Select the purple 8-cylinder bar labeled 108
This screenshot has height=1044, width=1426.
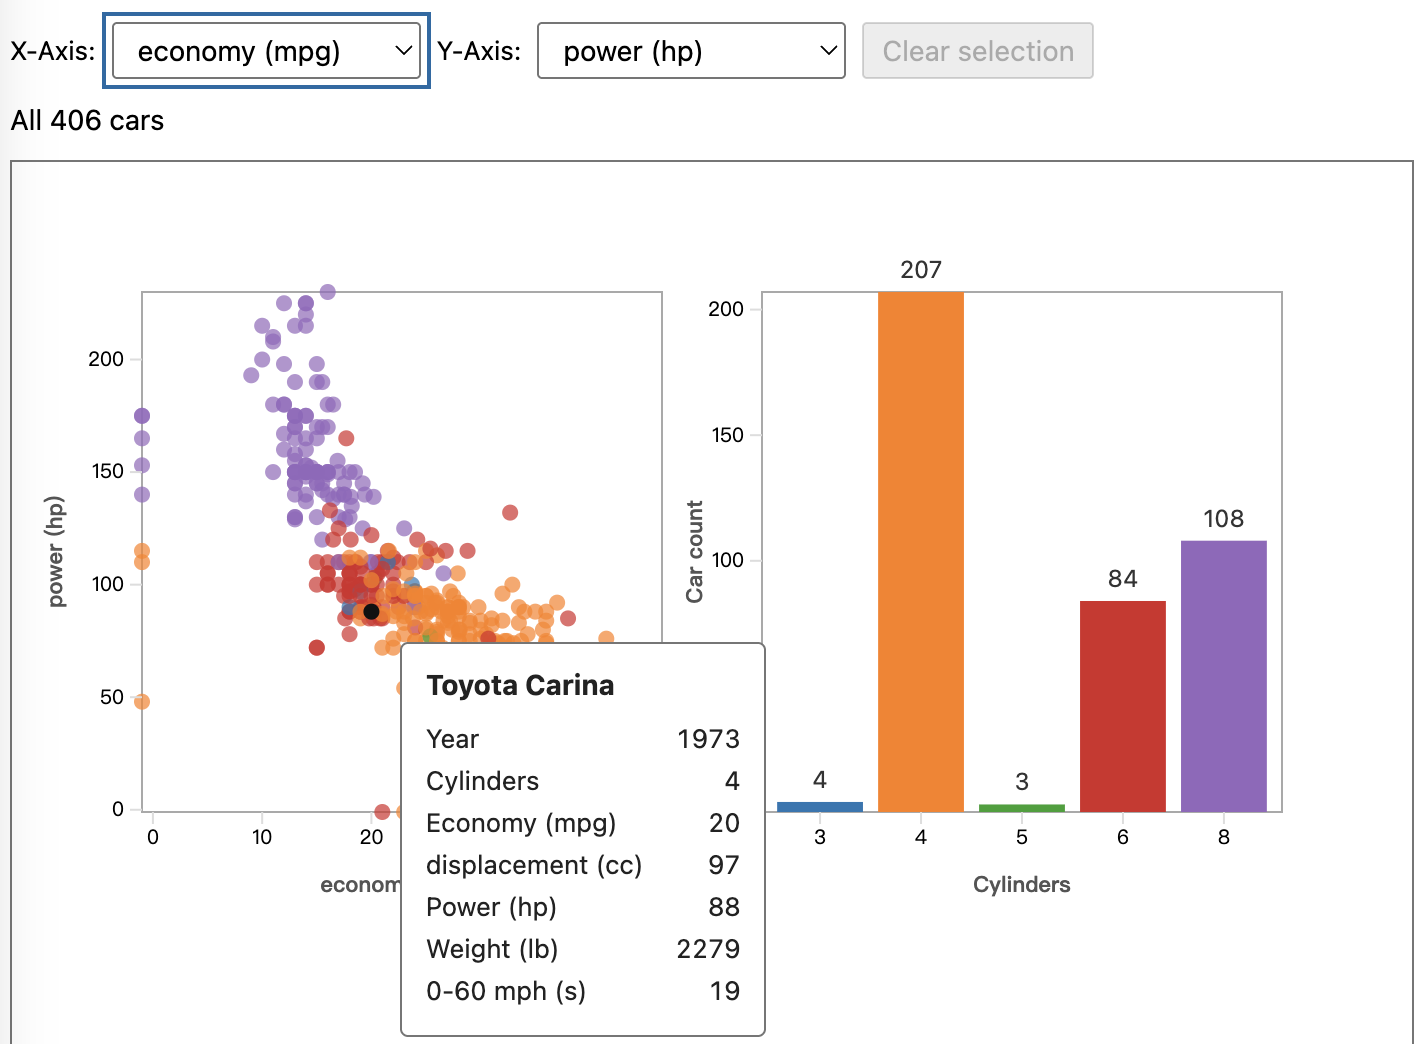[x=1223, y=676]
